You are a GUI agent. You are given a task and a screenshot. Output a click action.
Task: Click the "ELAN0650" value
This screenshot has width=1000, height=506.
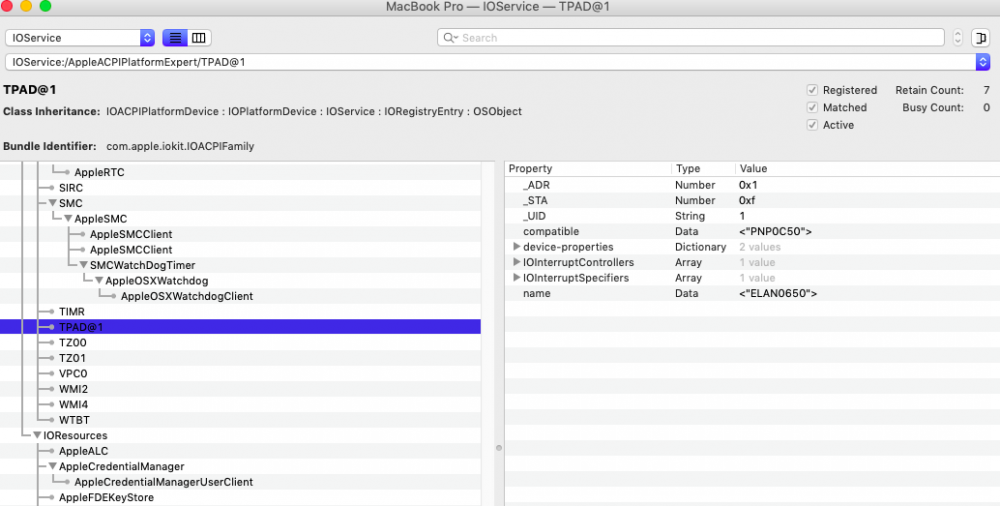(777, 294)
